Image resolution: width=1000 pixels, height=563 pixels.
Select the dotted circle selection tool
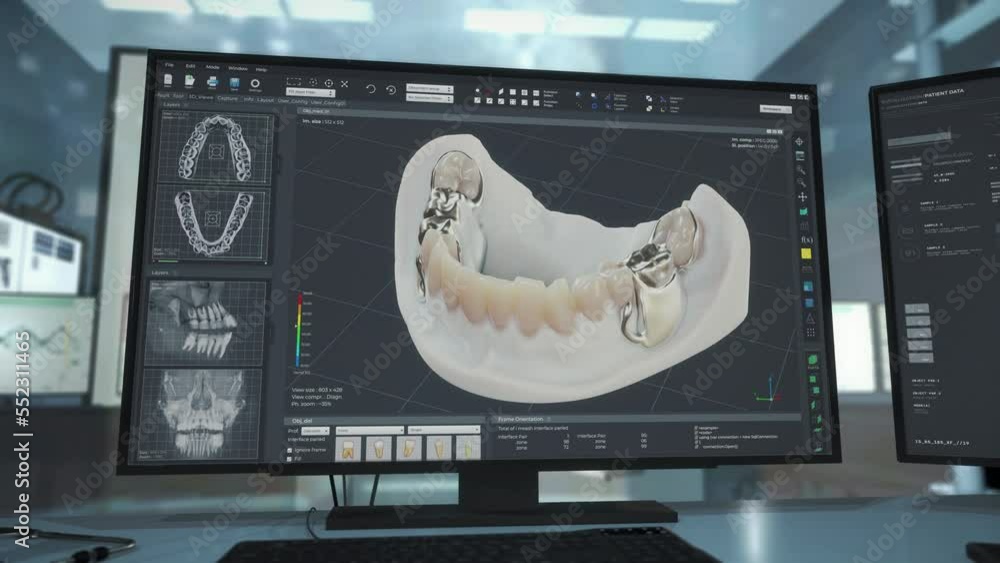click(313, 82)
